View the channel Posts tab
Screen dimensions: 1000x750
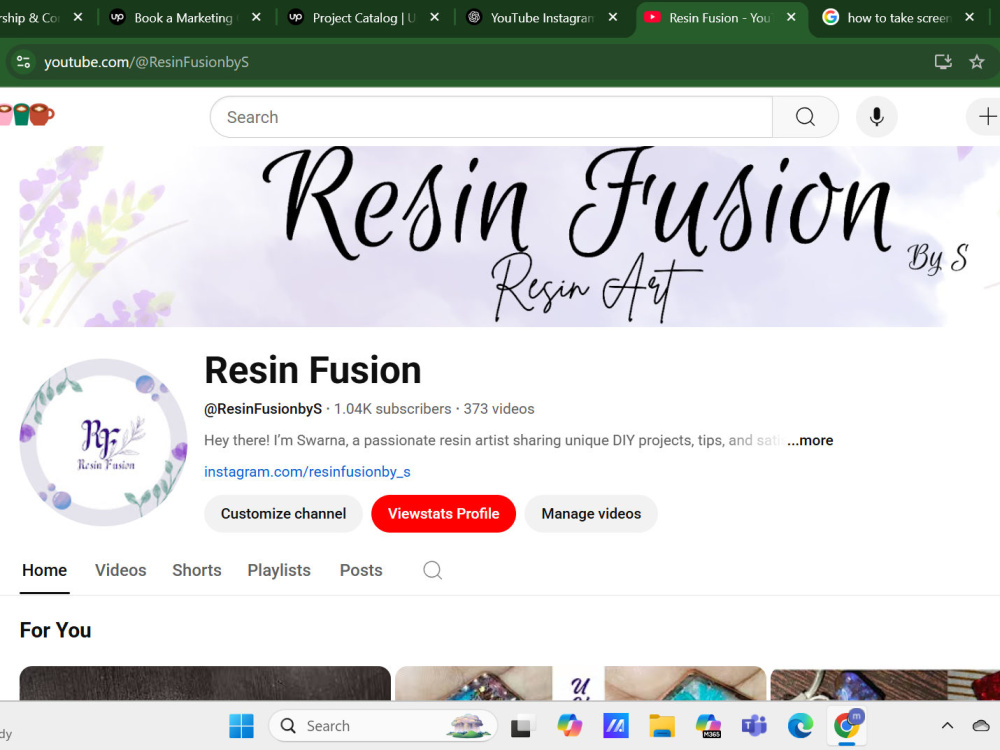pos(361,570)
